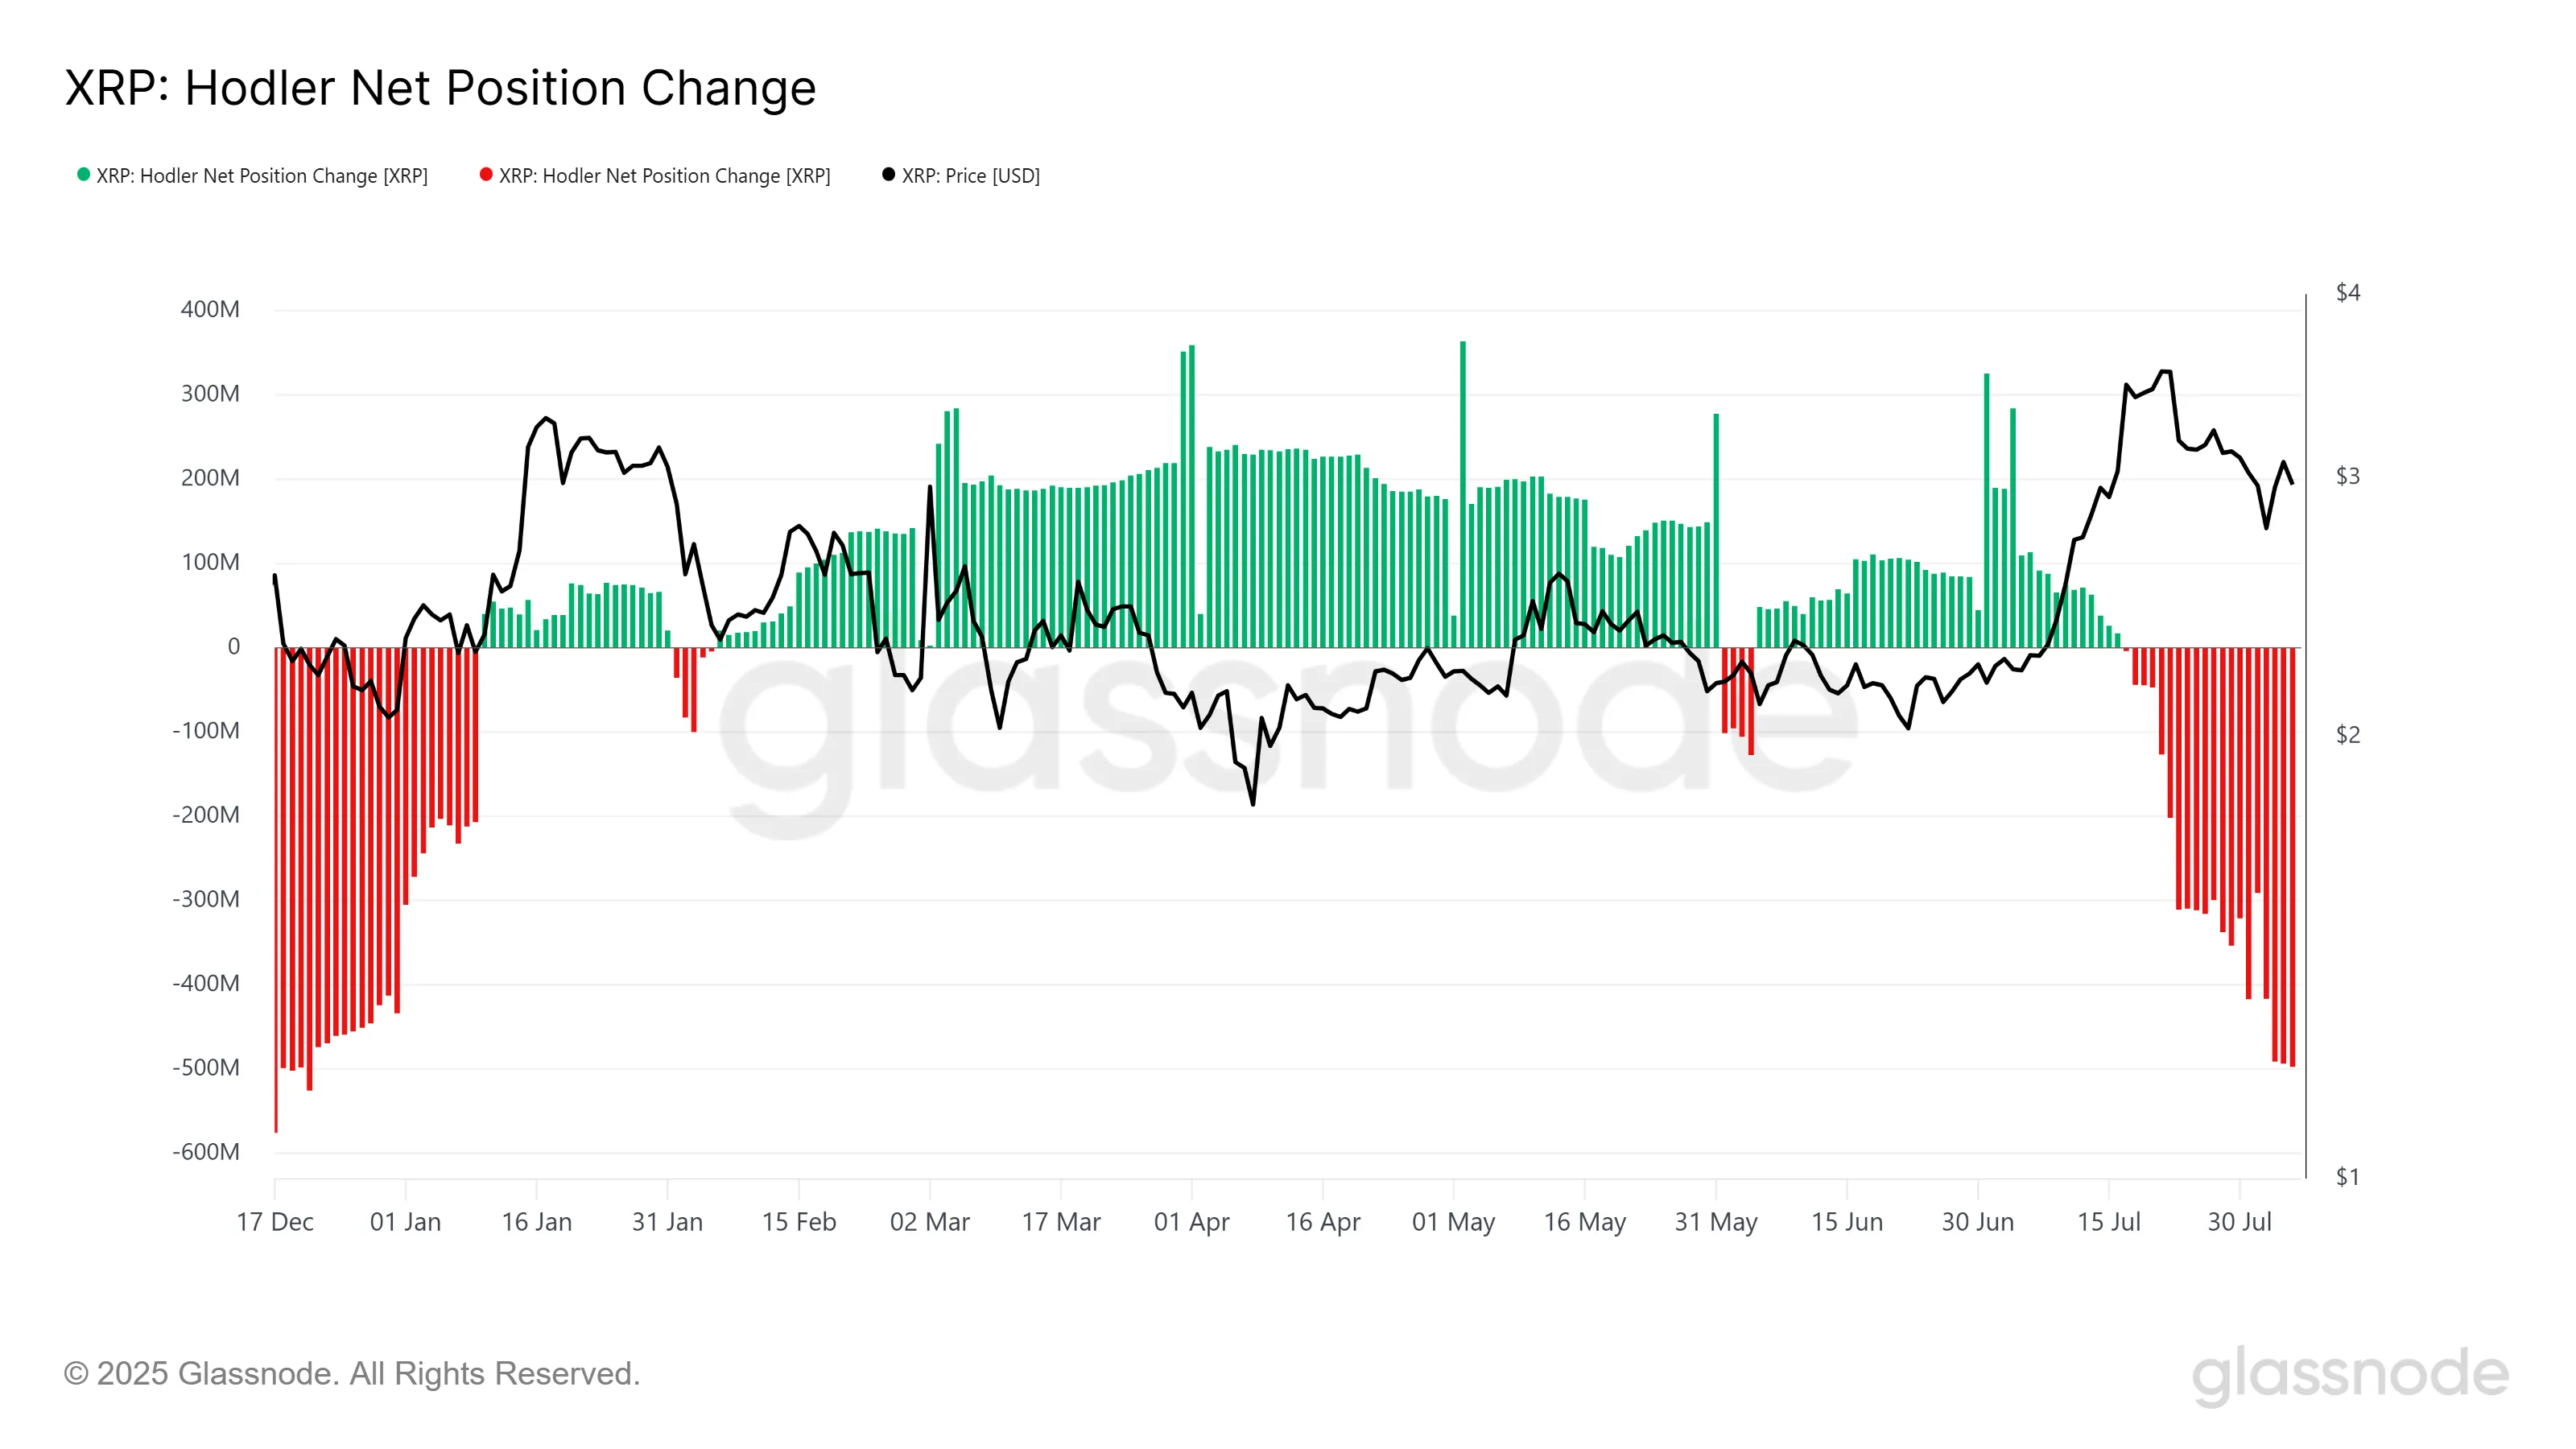Select the '01 May' date on the x-axis
Screen dimensions: 2576x1449
tap(1453, 1222)
